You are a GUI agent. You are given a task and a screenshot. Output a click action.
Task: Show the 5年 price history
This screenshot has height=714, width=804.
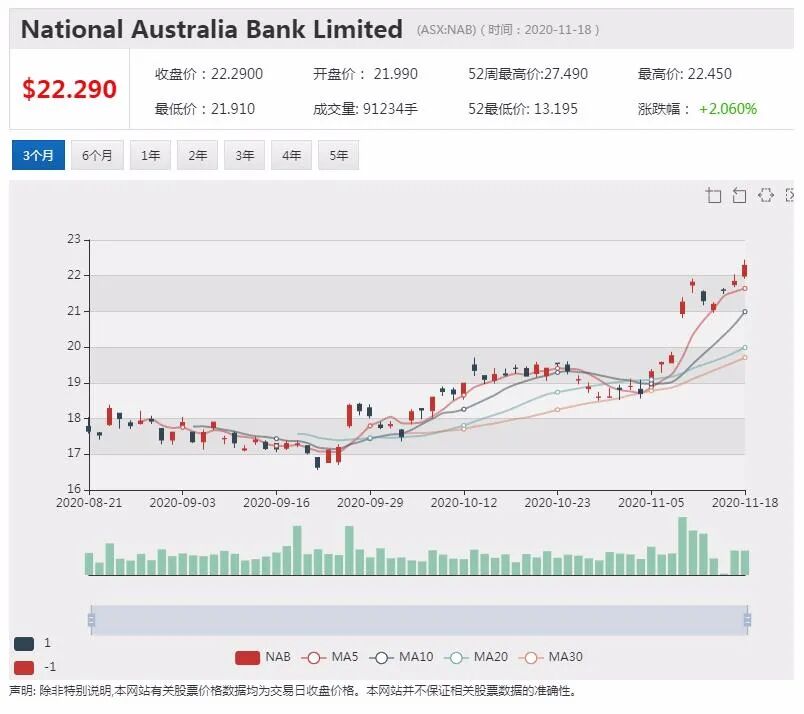(338, 155)
